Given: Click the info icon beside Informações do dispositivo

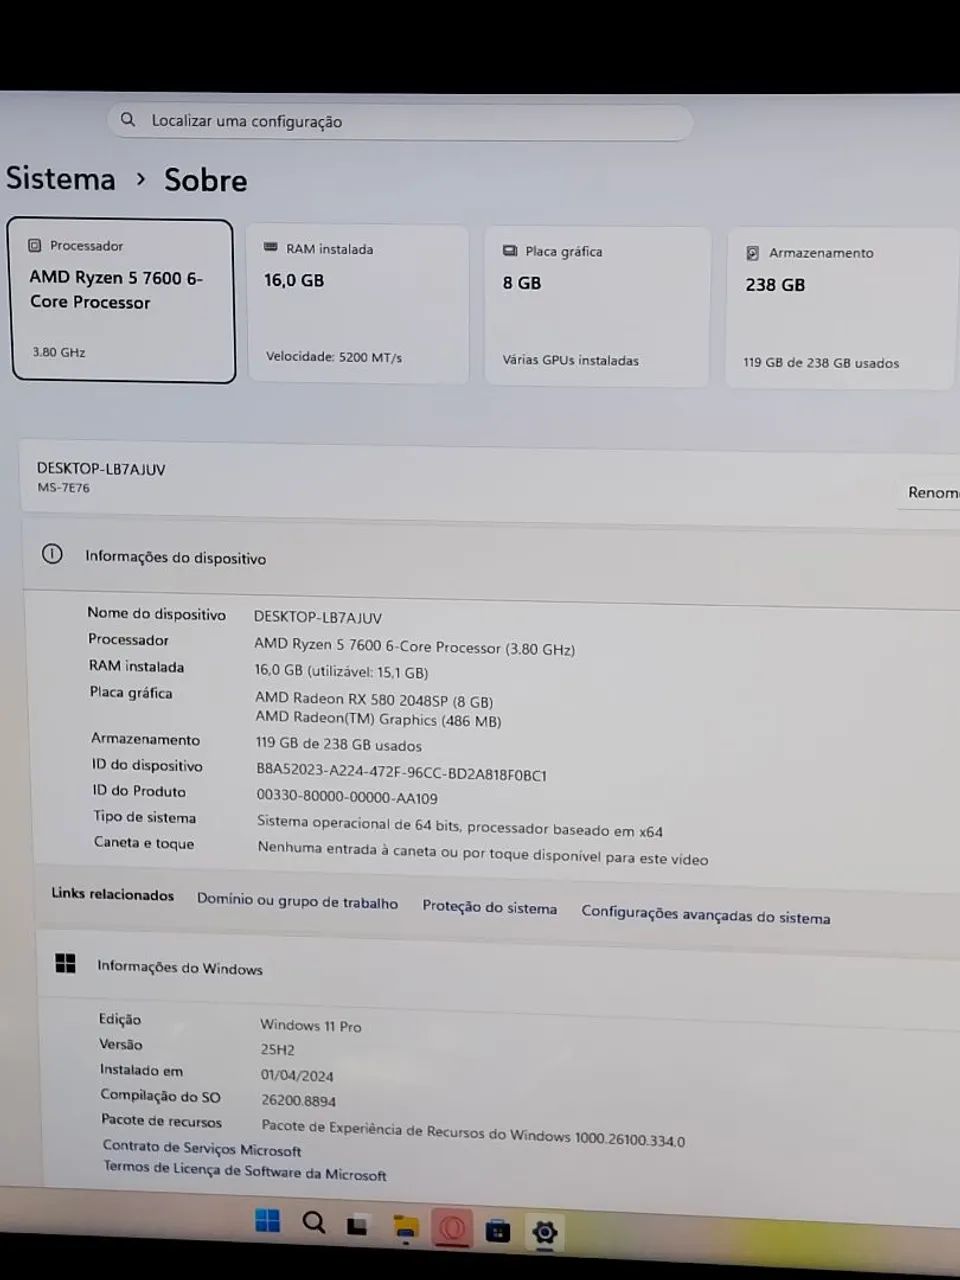Looking at the screenshot, I should tap(52, 553).
